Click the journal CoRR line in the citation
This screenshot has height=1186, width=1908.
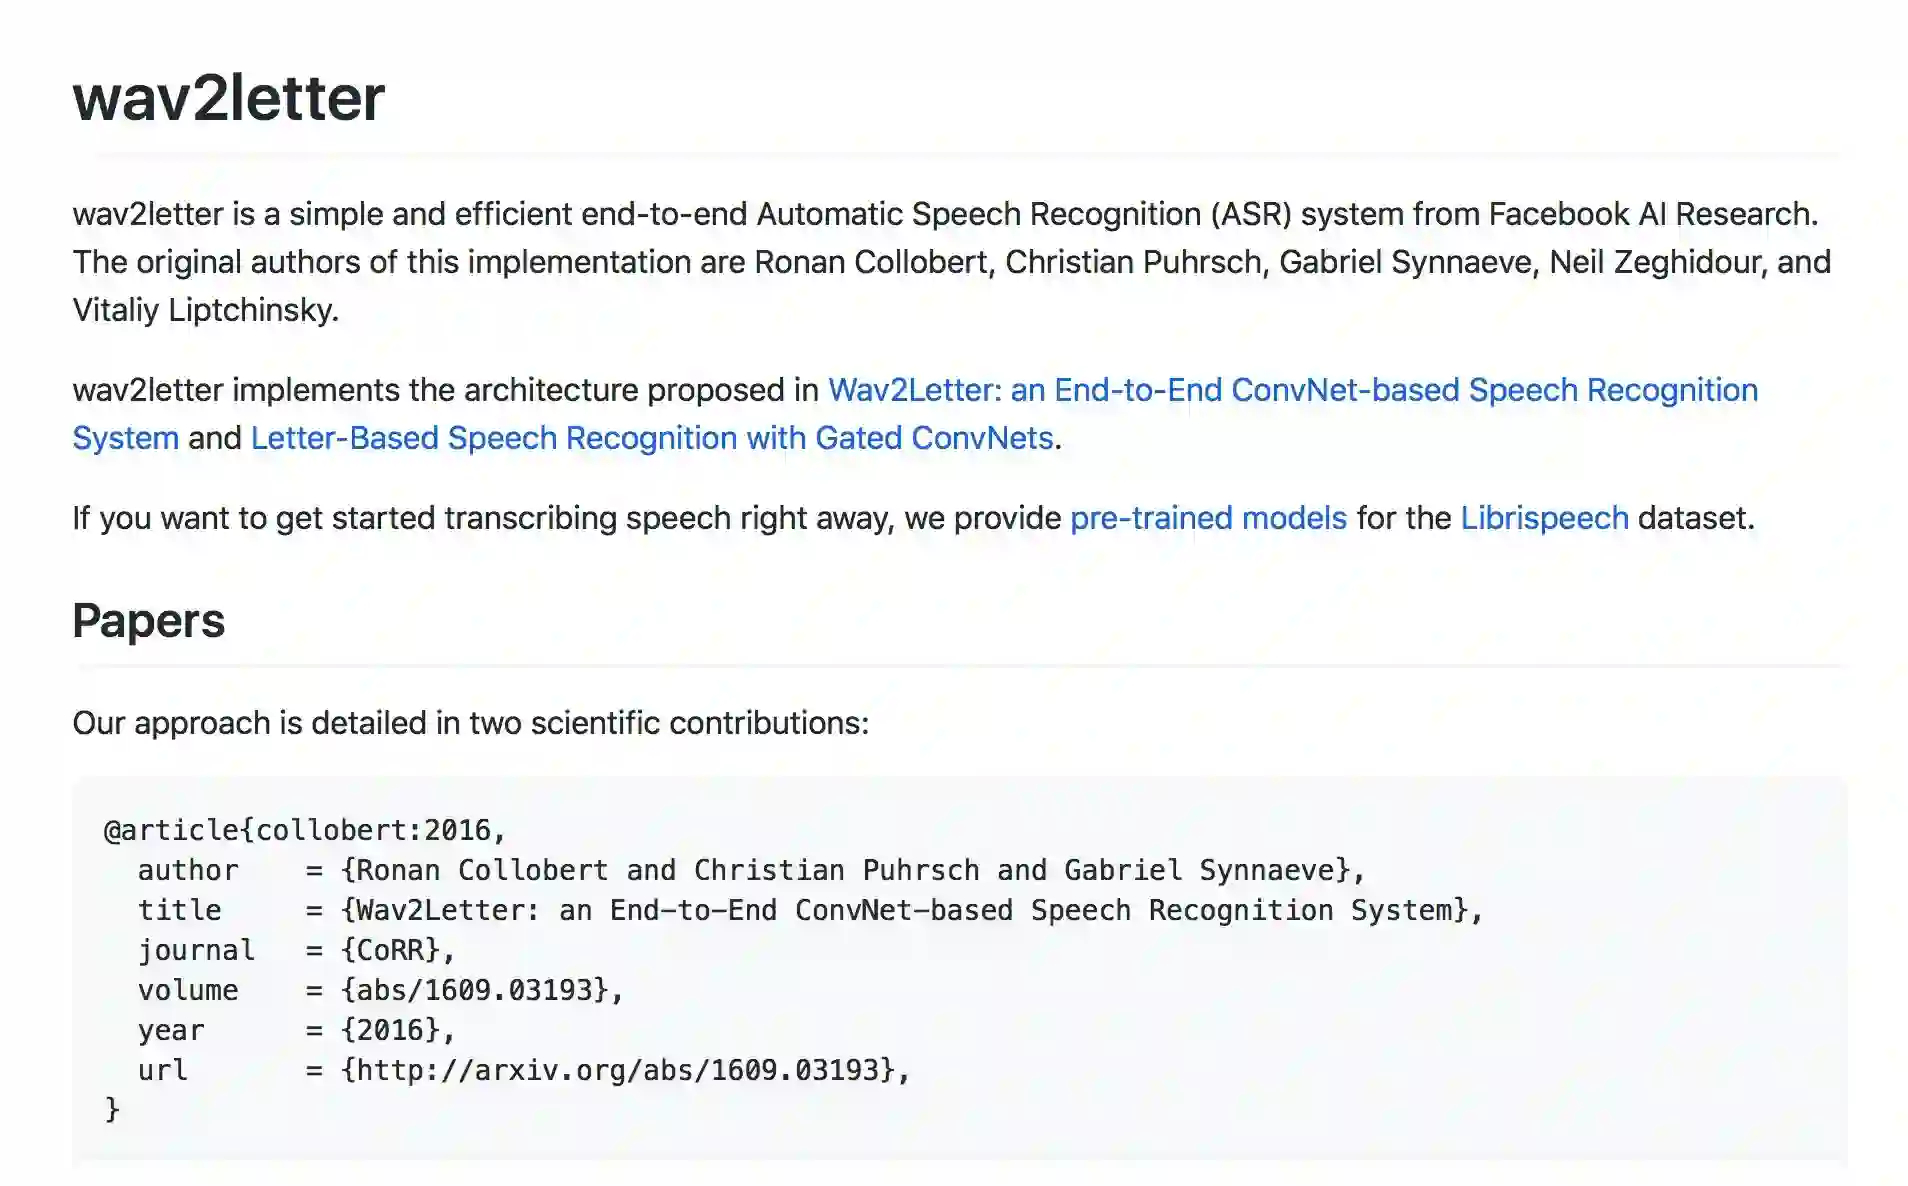[296, 950]
